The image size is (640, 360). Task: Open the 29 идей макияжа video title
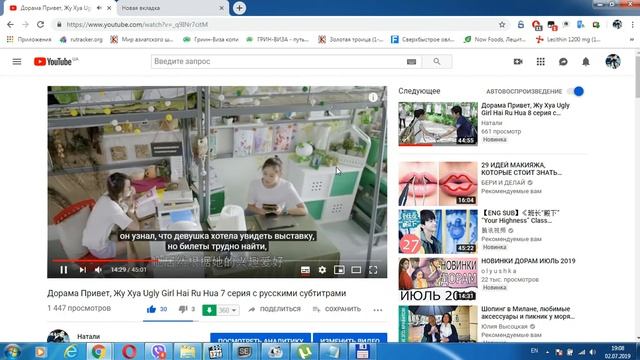pos(521,169)
